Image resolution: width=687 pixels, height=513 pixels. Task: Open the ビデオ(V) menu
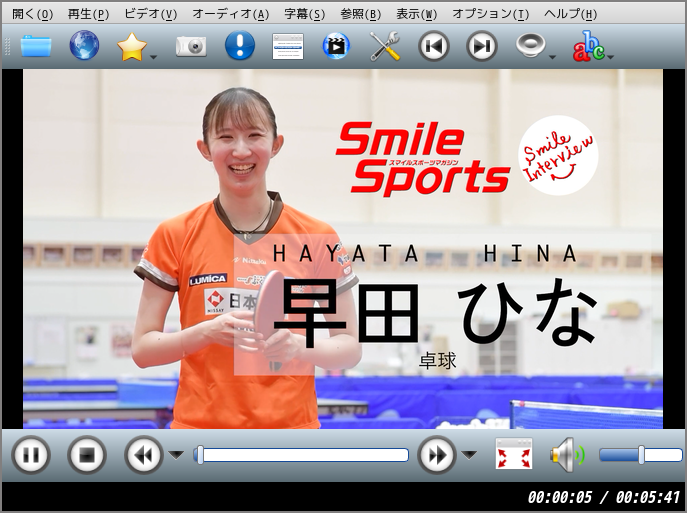(151, 14)
